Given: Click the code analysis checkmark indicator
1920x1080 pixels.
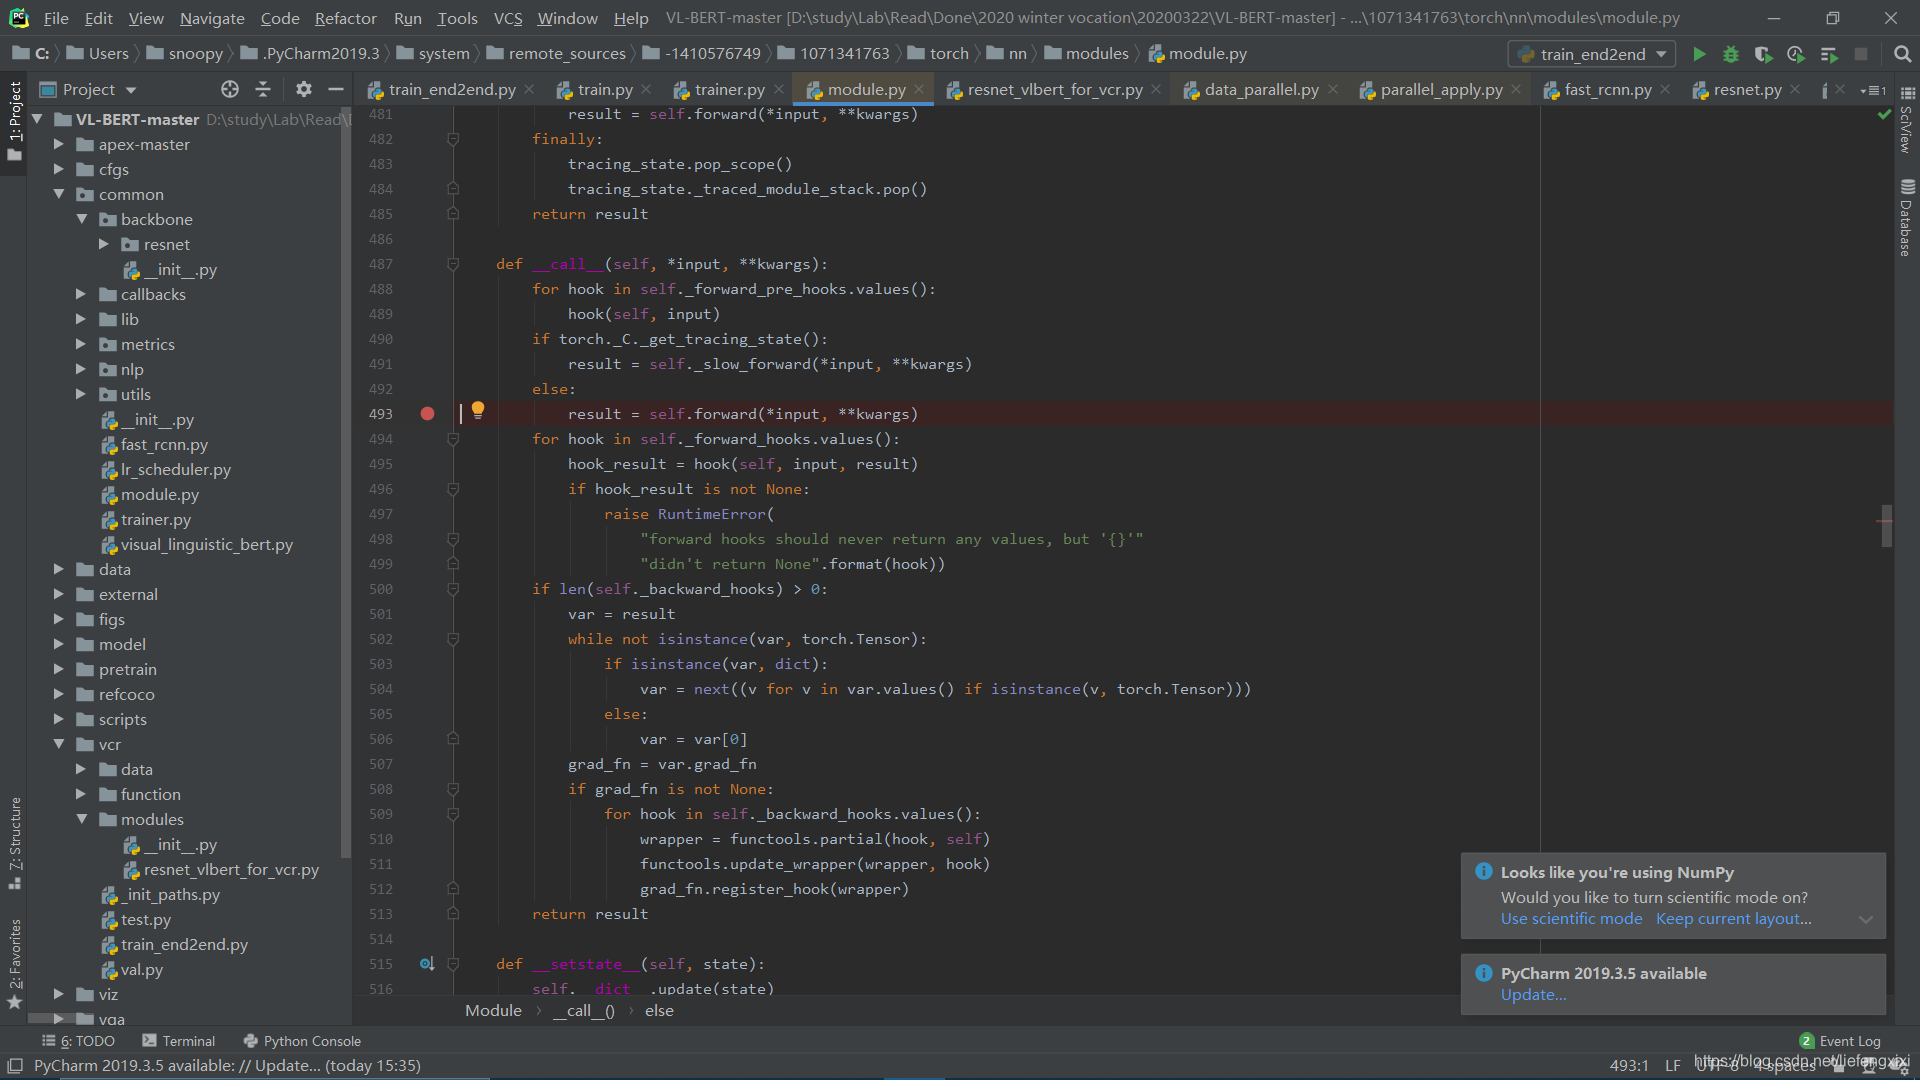Looking at the screenshot, I should 1884,114.
